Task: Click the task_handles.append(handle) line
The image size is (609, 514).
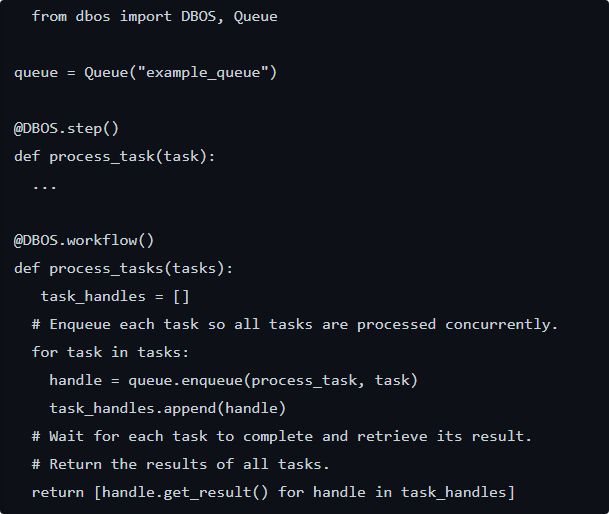Action: 168,408
